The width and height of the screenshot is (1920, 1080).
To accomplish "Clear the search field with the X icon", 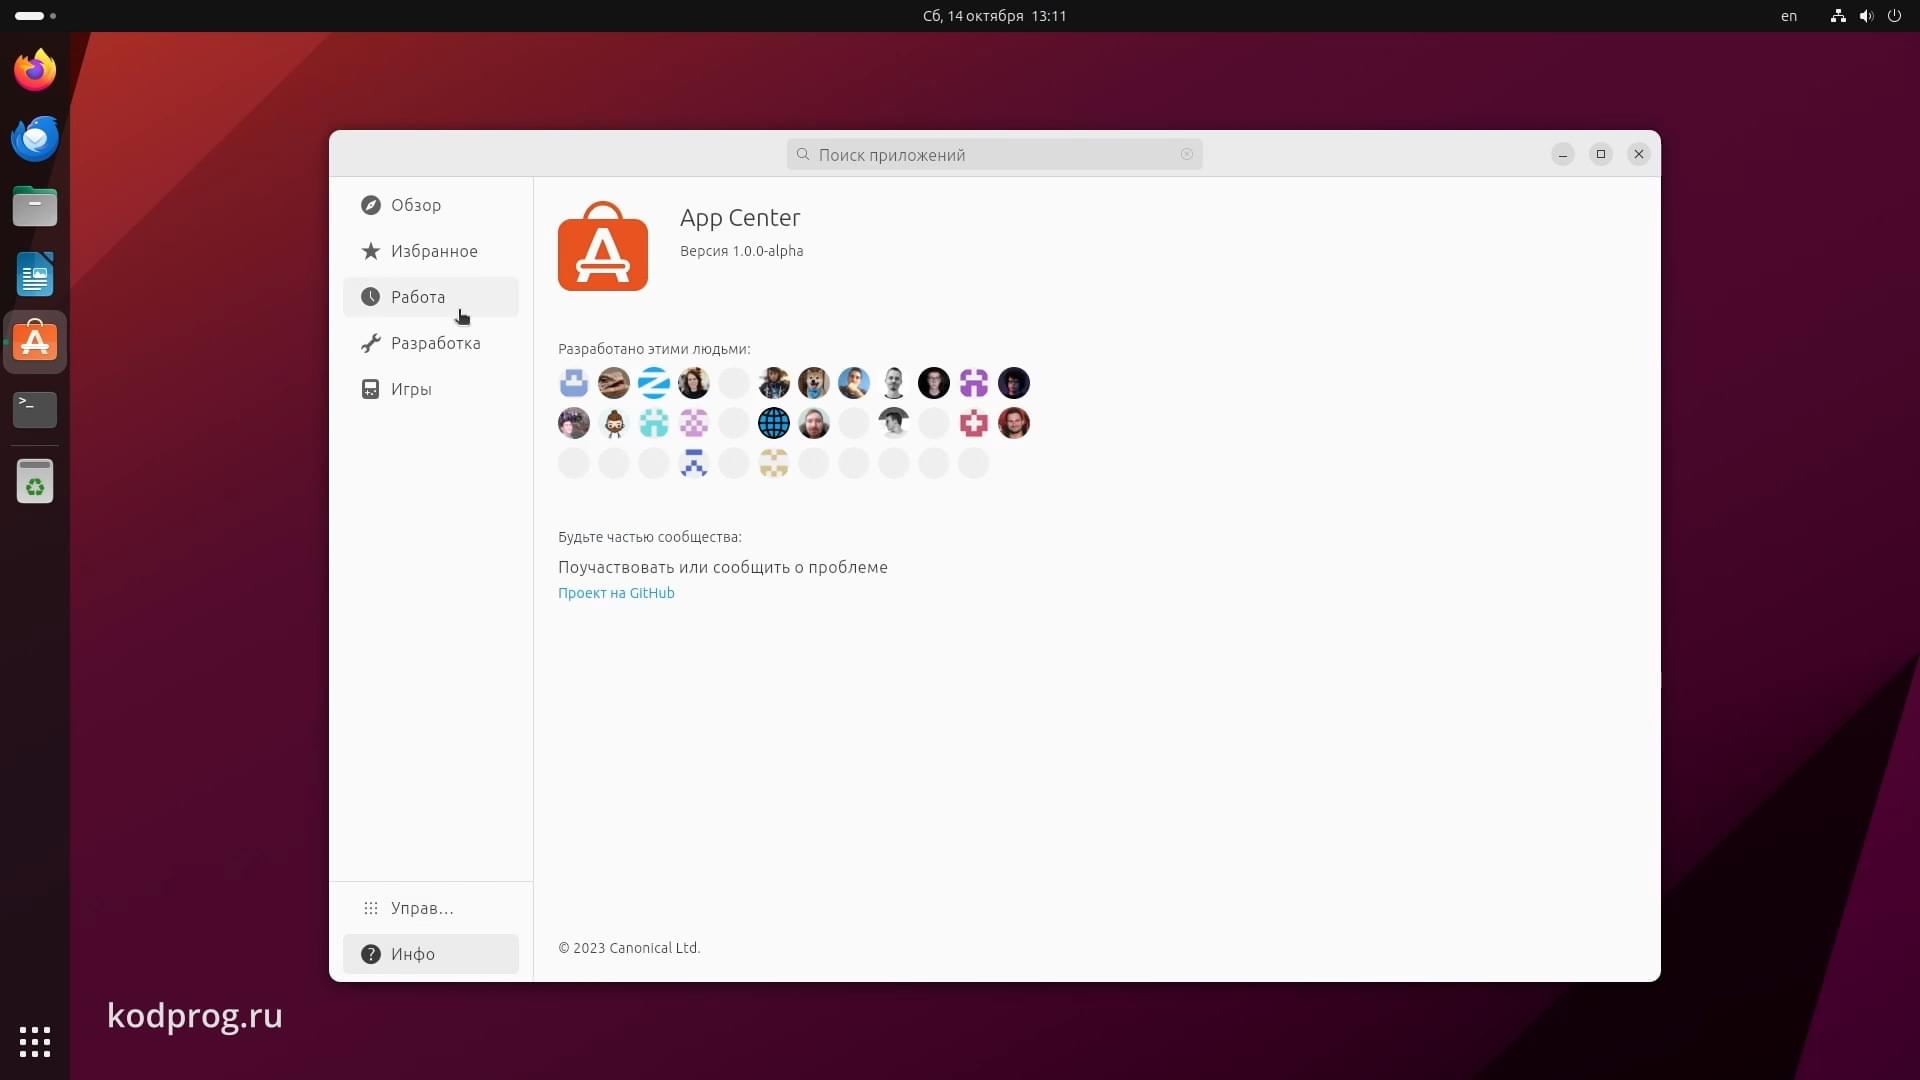I will click(1187, 154).
